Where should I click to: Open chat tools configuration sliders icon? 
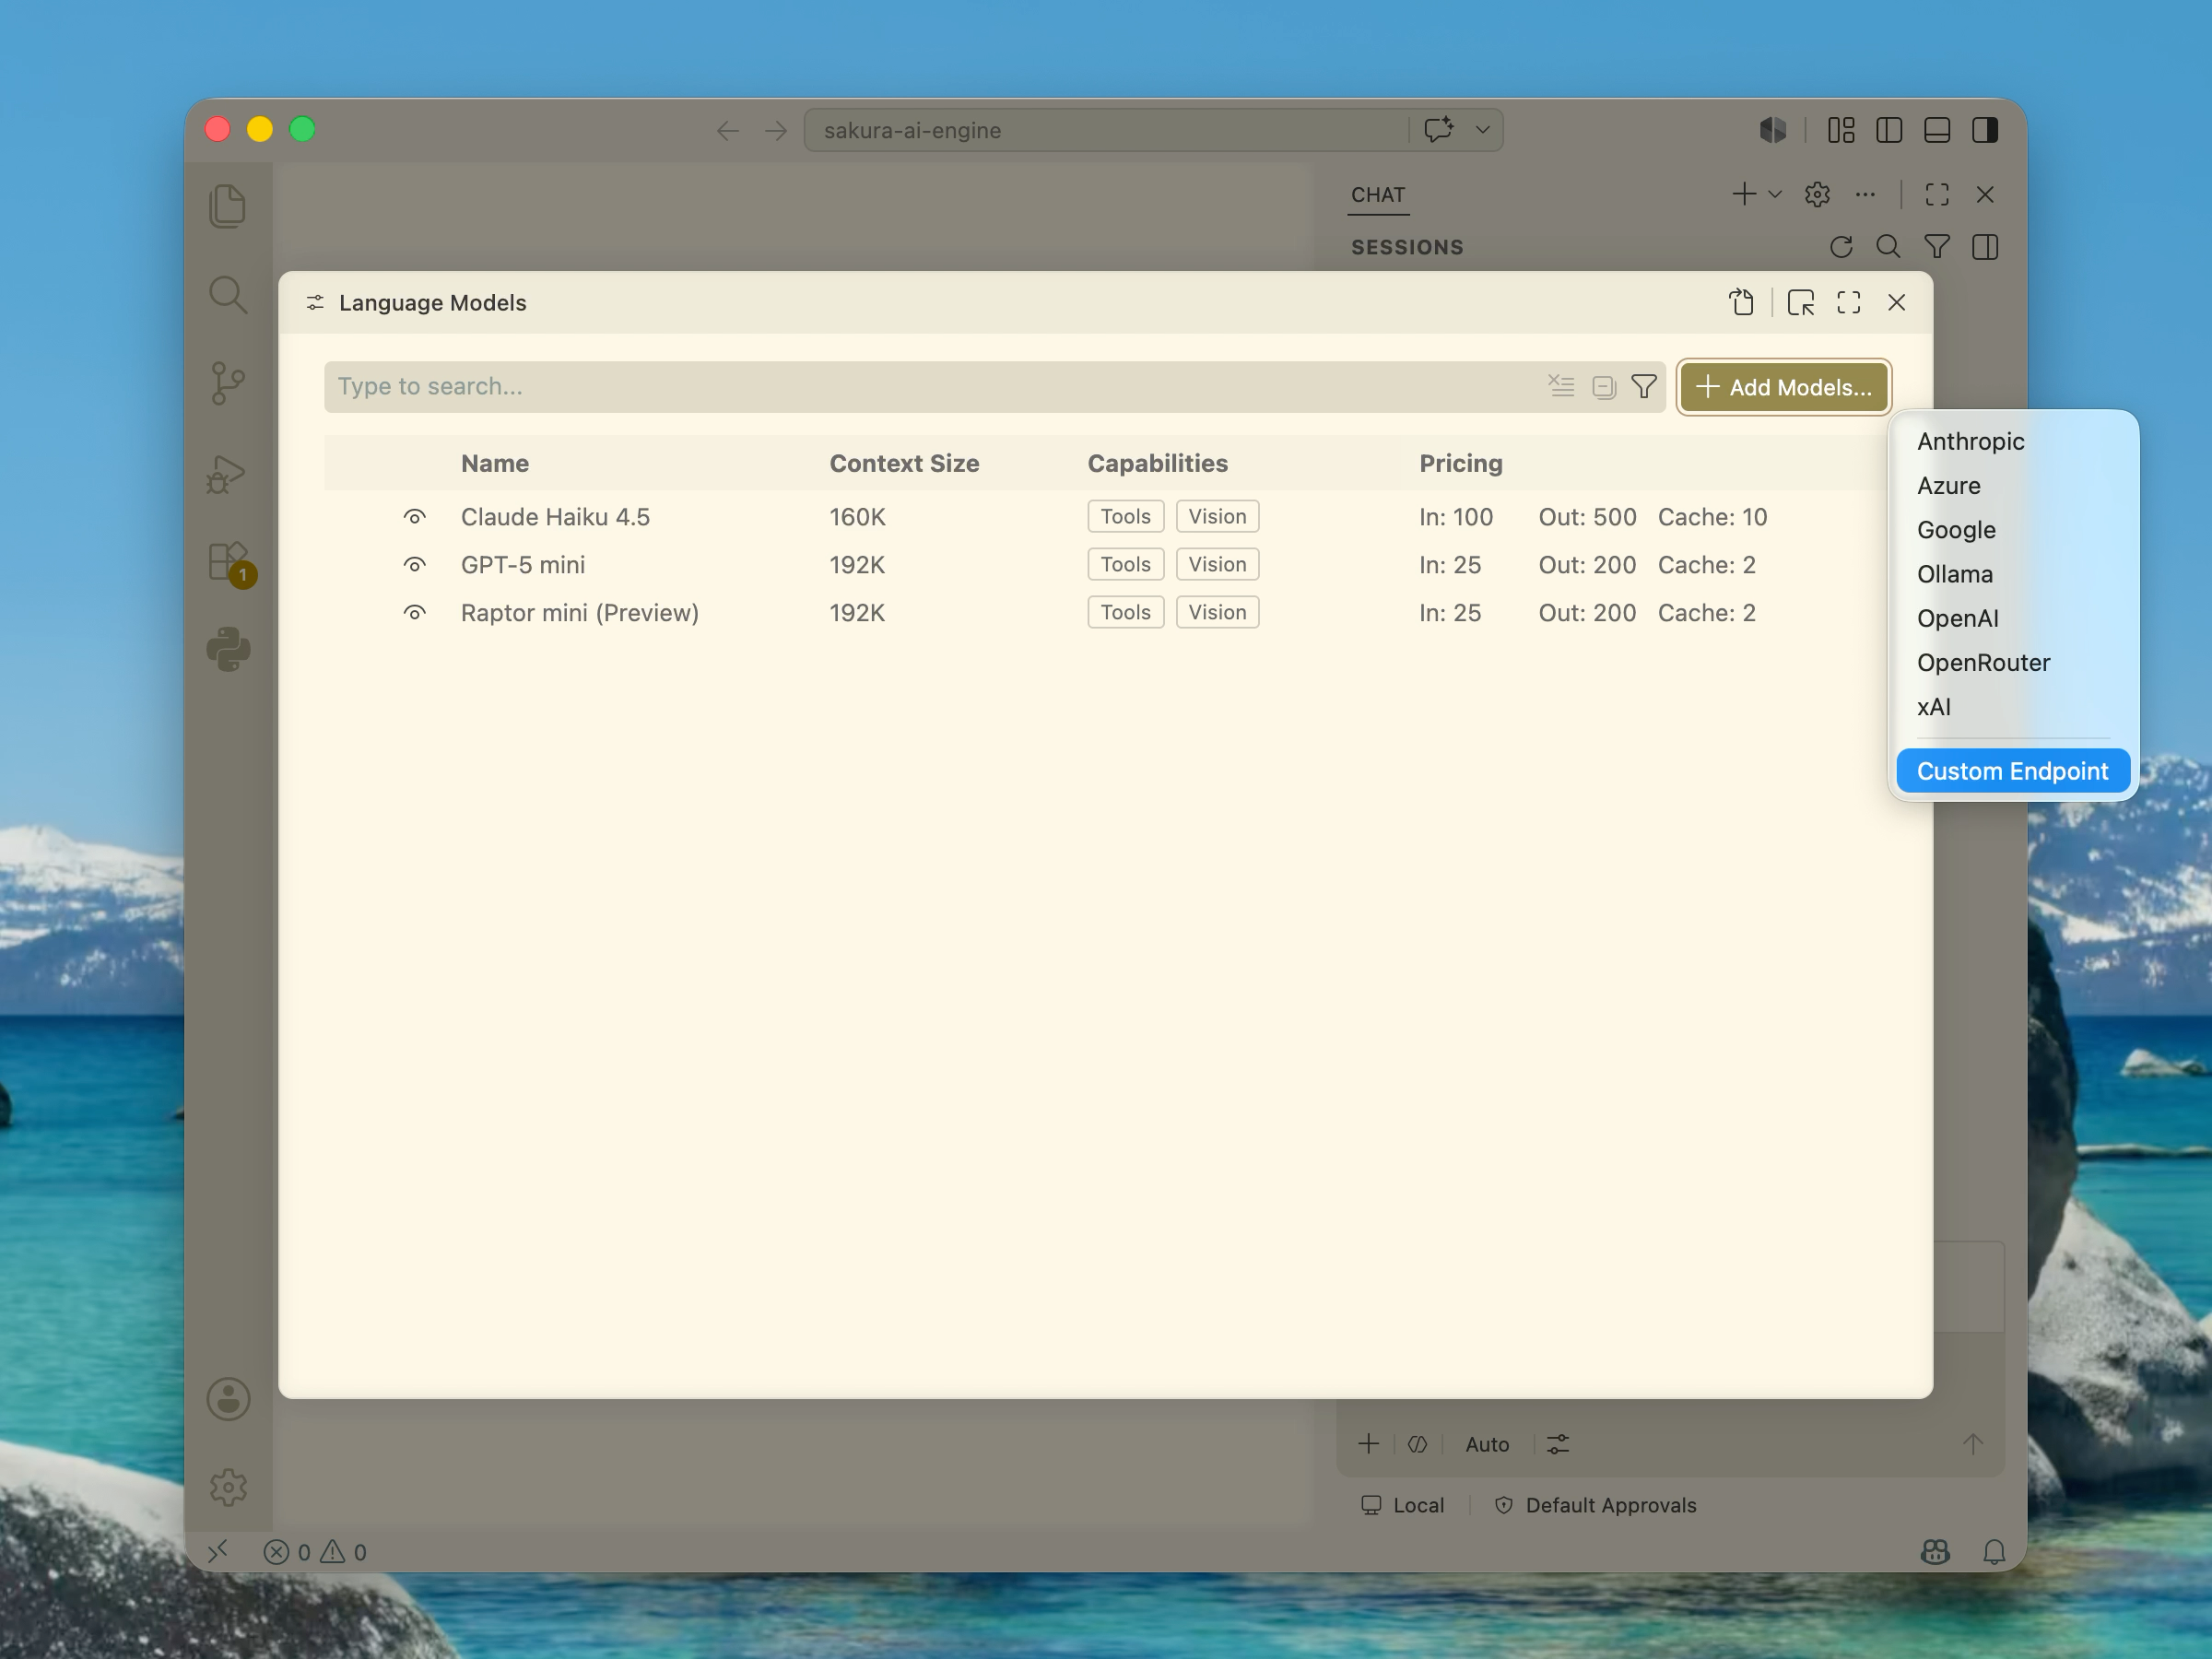[1558, 1444]
